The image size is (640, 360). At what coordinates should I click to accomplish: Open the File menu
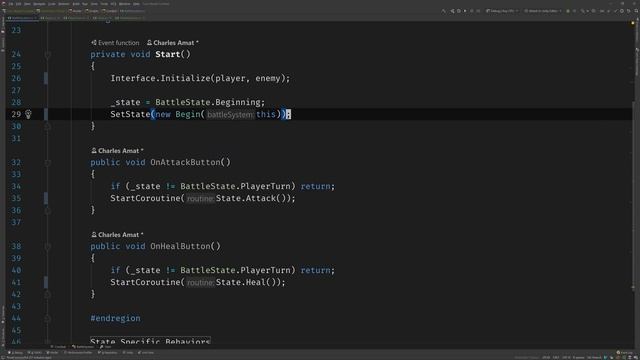click(x=11, y=4)
